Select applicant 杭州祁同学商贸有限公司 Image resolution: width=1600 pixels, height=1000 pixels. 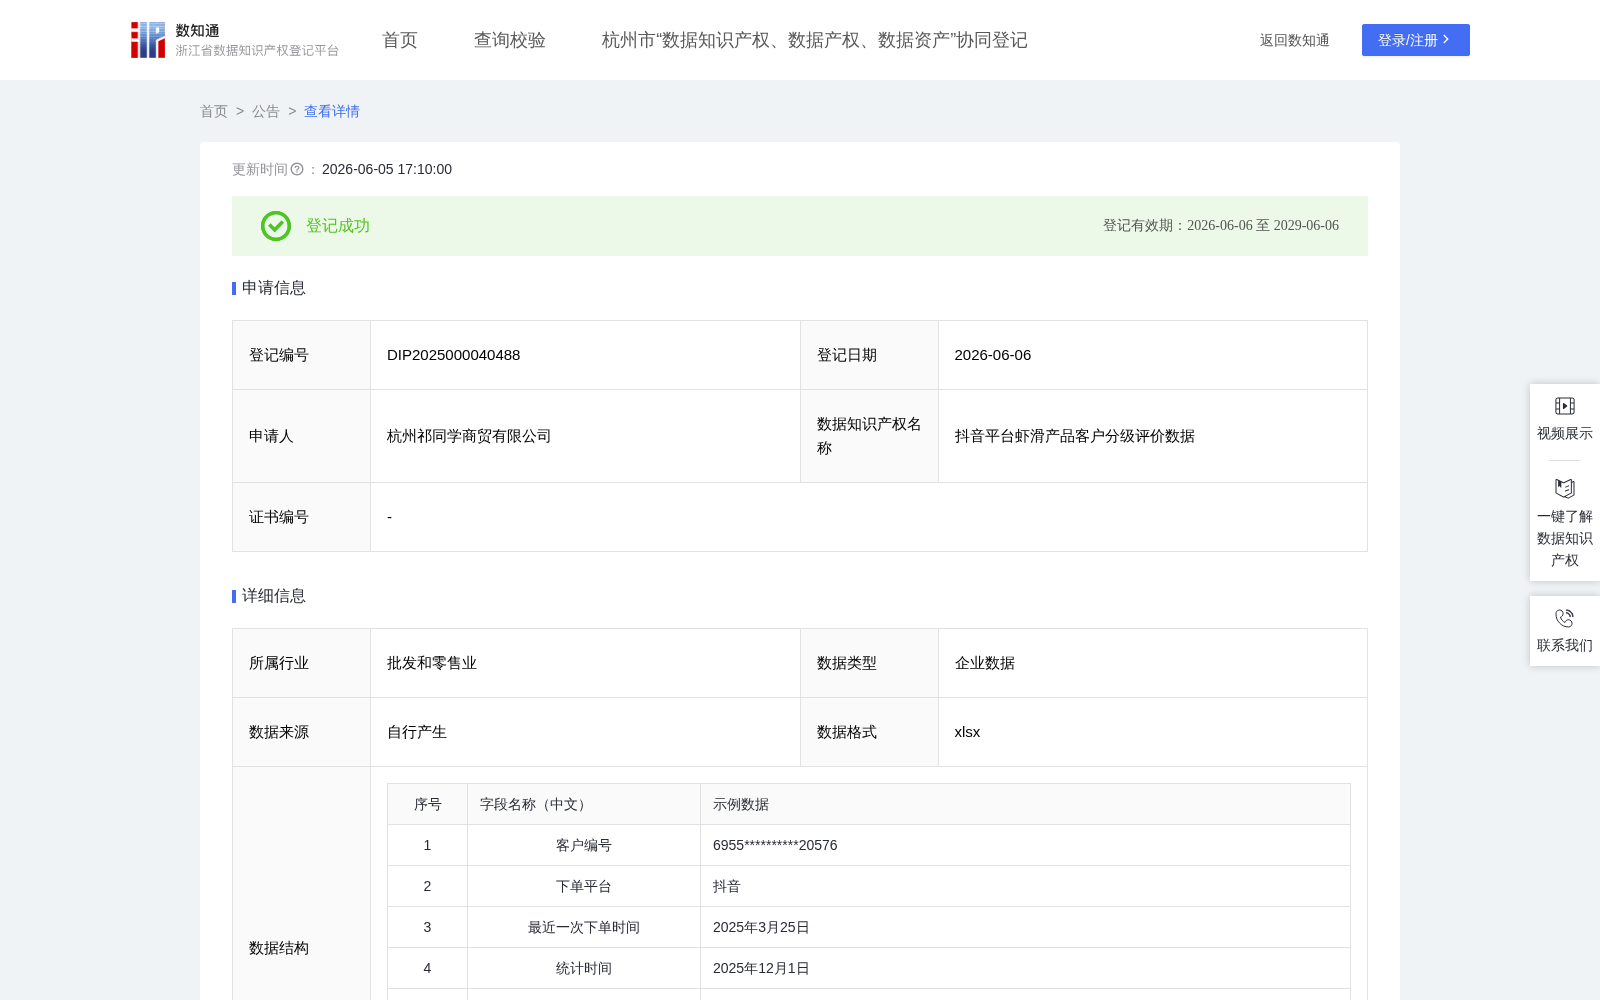(x=469, y=436)
